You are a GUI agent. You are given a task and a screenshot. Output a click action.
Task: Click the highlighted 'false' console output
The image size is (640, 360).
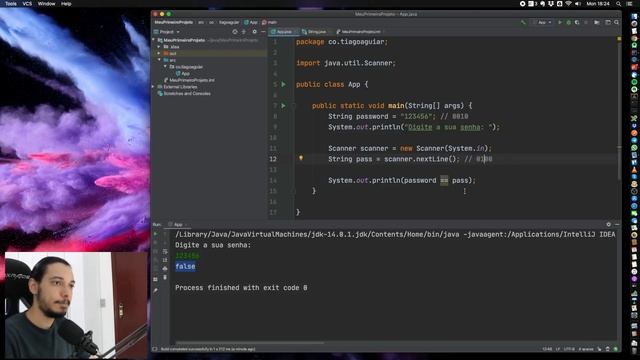pyautogui.click(x=185, y=266)
